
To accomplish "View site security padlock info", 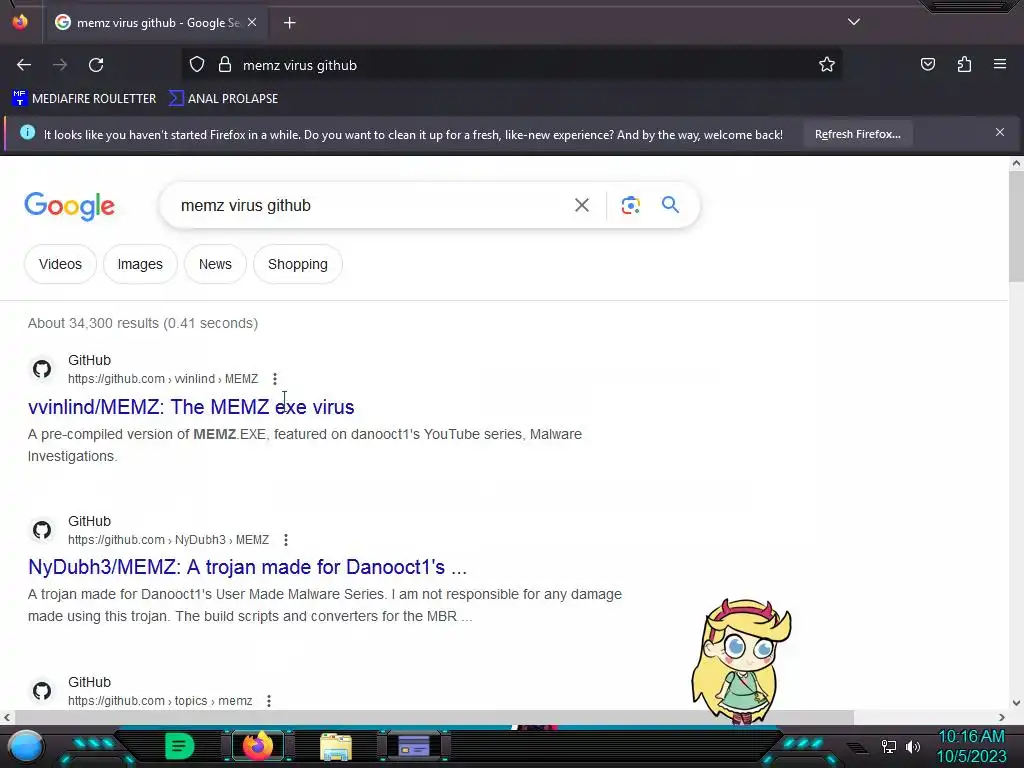I will tap(225, 65).
